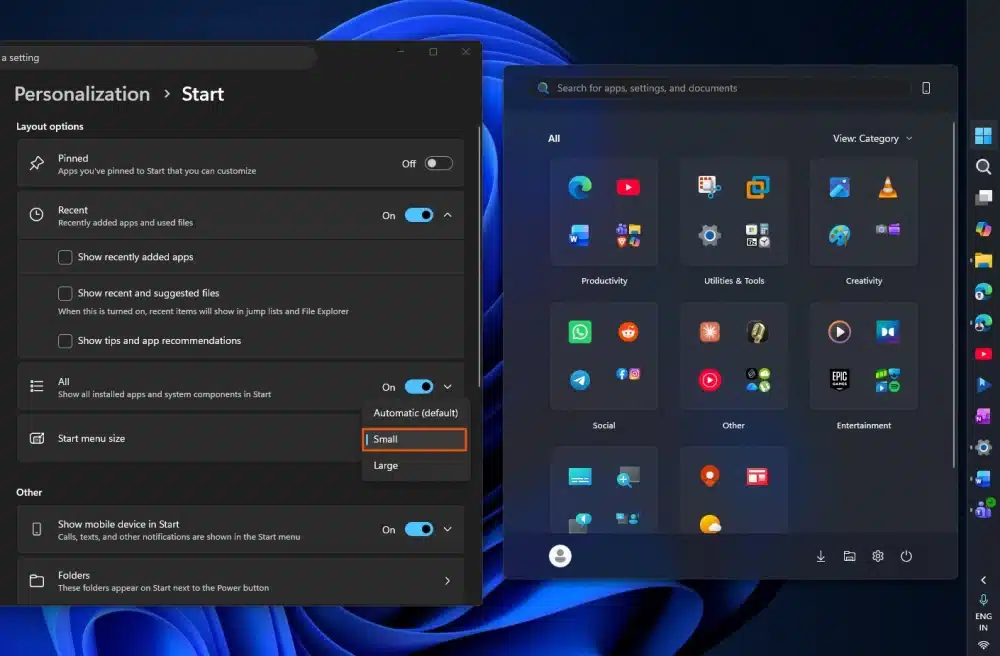Open Settings gear in Utilities & Tools group
The width and height of the screenshot is (1000, 656).
click(709, 235)
